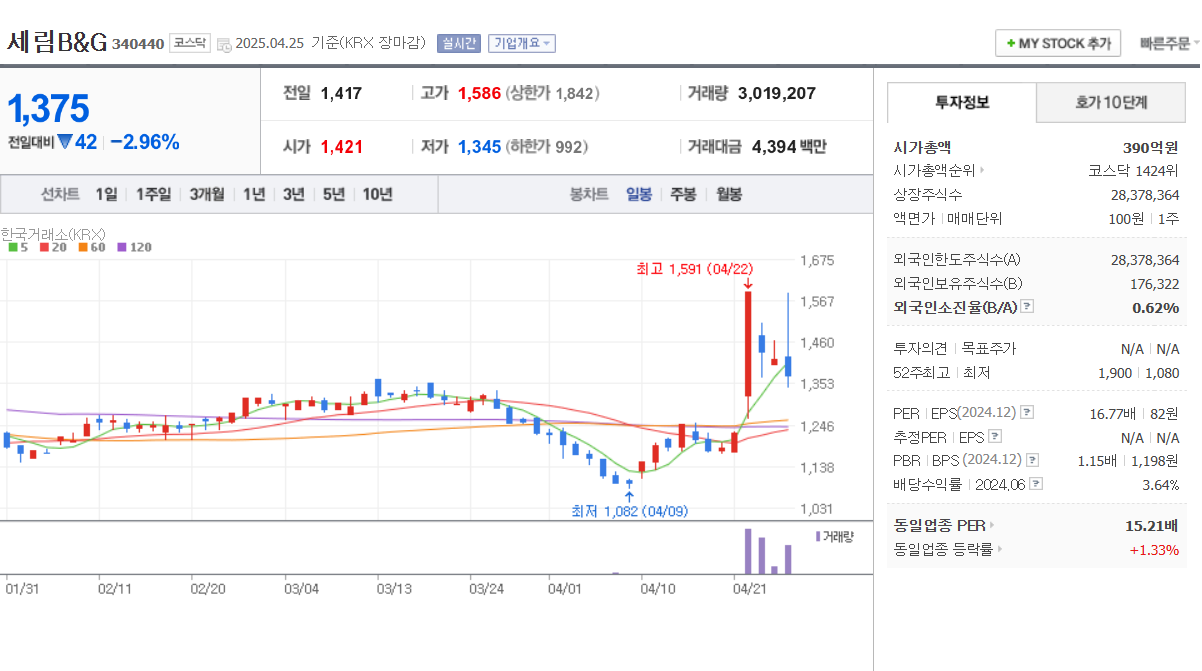Open the help icon beside PER | EPS(2024.12)
The width and height of the screenshot is (1202, 671).
point(1026,412)
